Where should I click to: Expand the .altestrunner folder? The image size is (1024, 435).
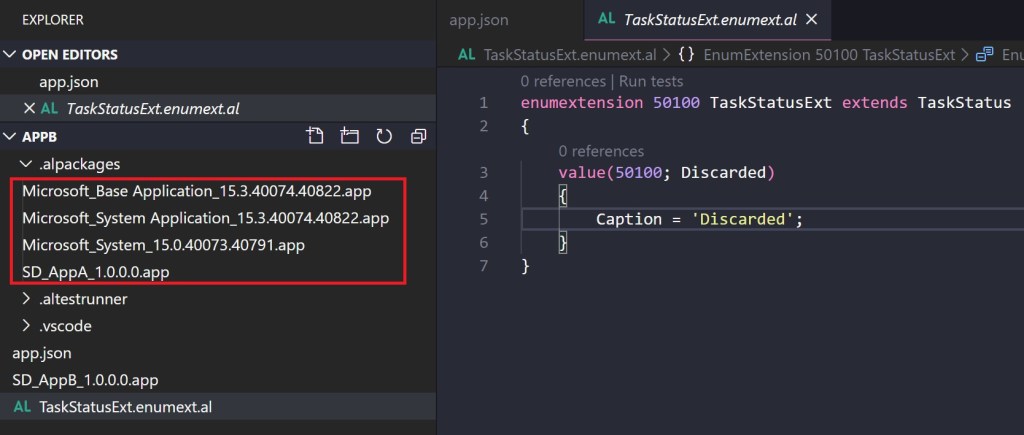tap(27, 298)
